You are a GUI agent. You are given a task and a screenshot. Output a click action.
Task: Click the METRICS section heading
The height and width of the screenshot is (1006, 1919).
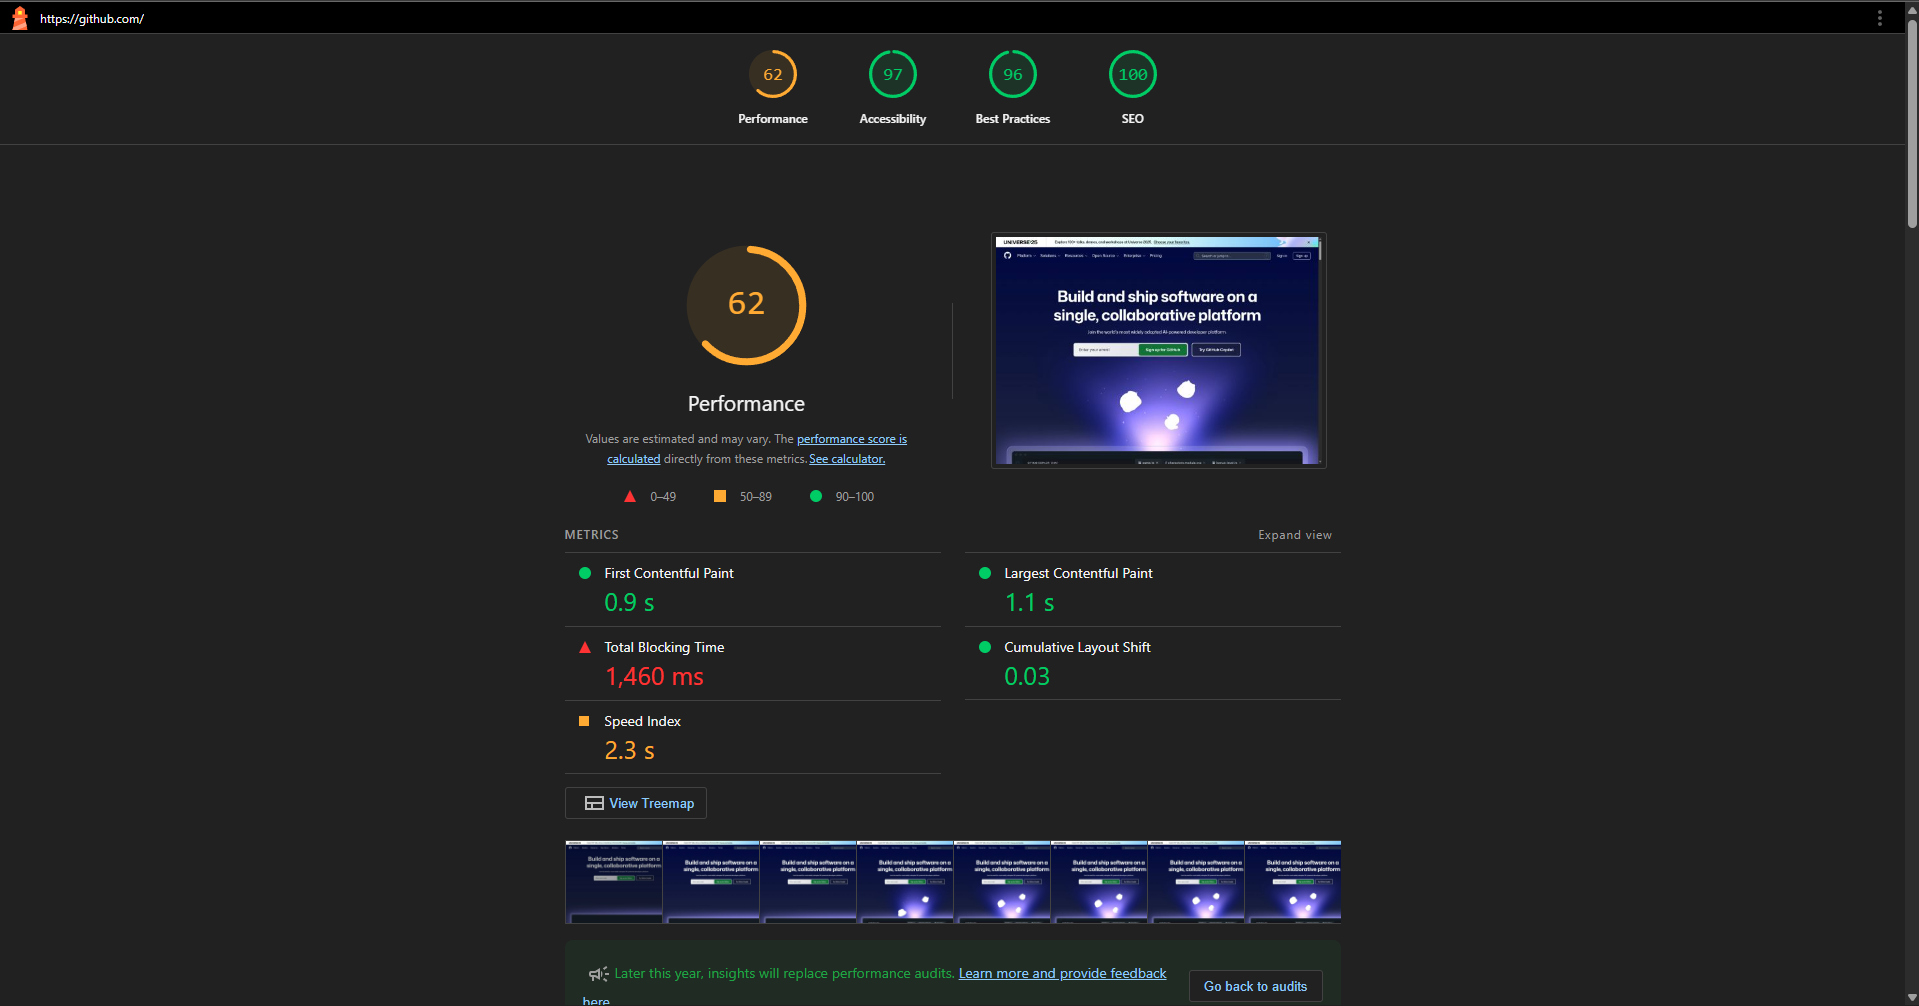click(591, 535)
